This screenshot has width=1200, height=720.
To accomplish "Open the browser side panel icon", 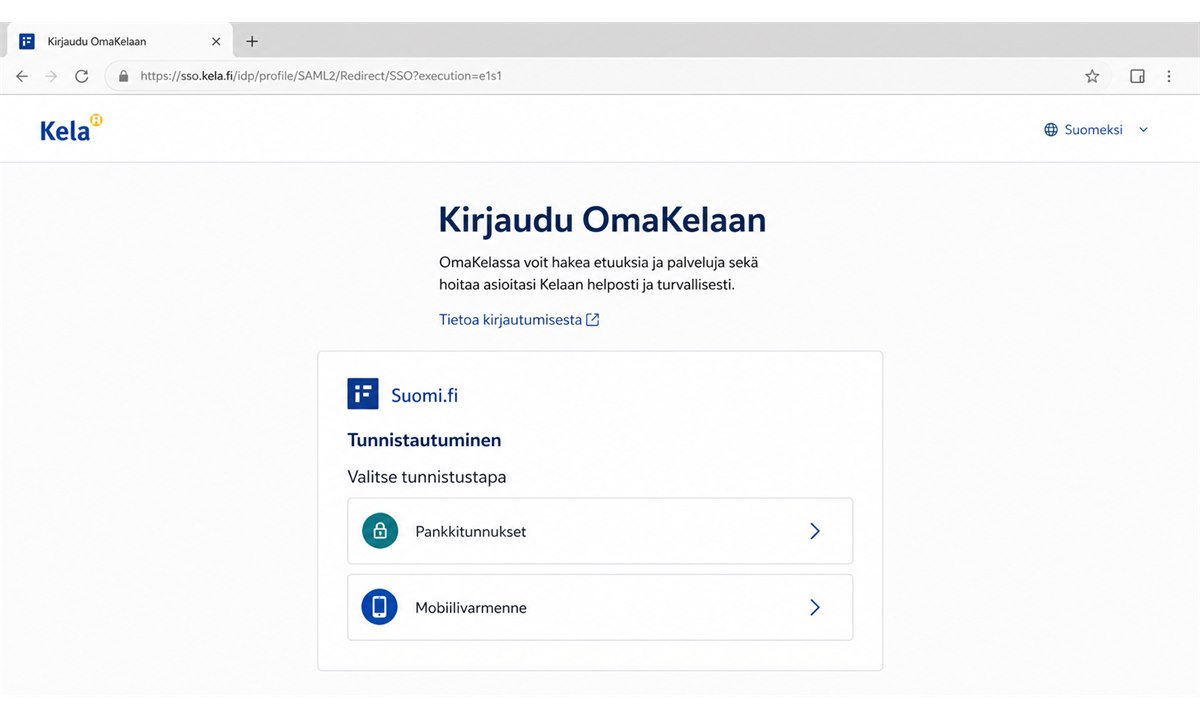I will [x=1137, y=76].
